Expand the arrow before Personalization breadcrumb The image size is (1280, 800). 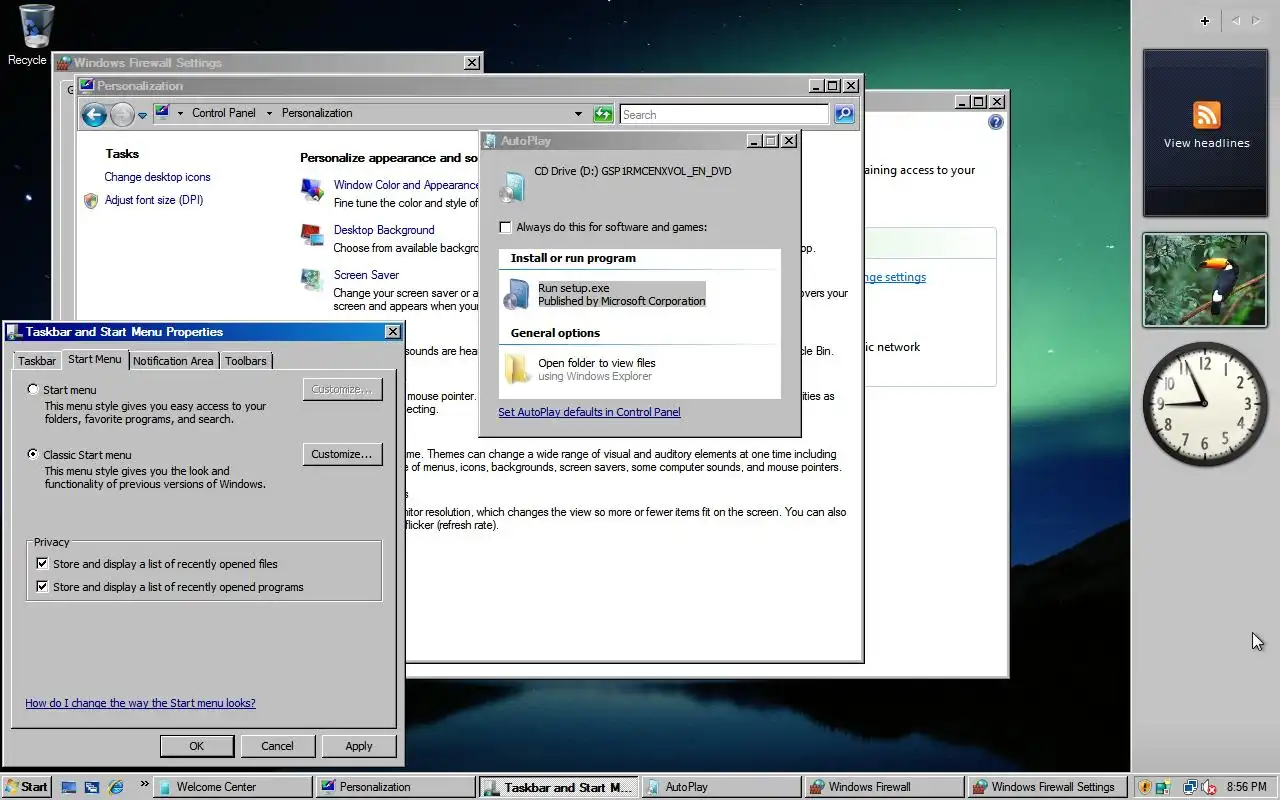[269, 113]
